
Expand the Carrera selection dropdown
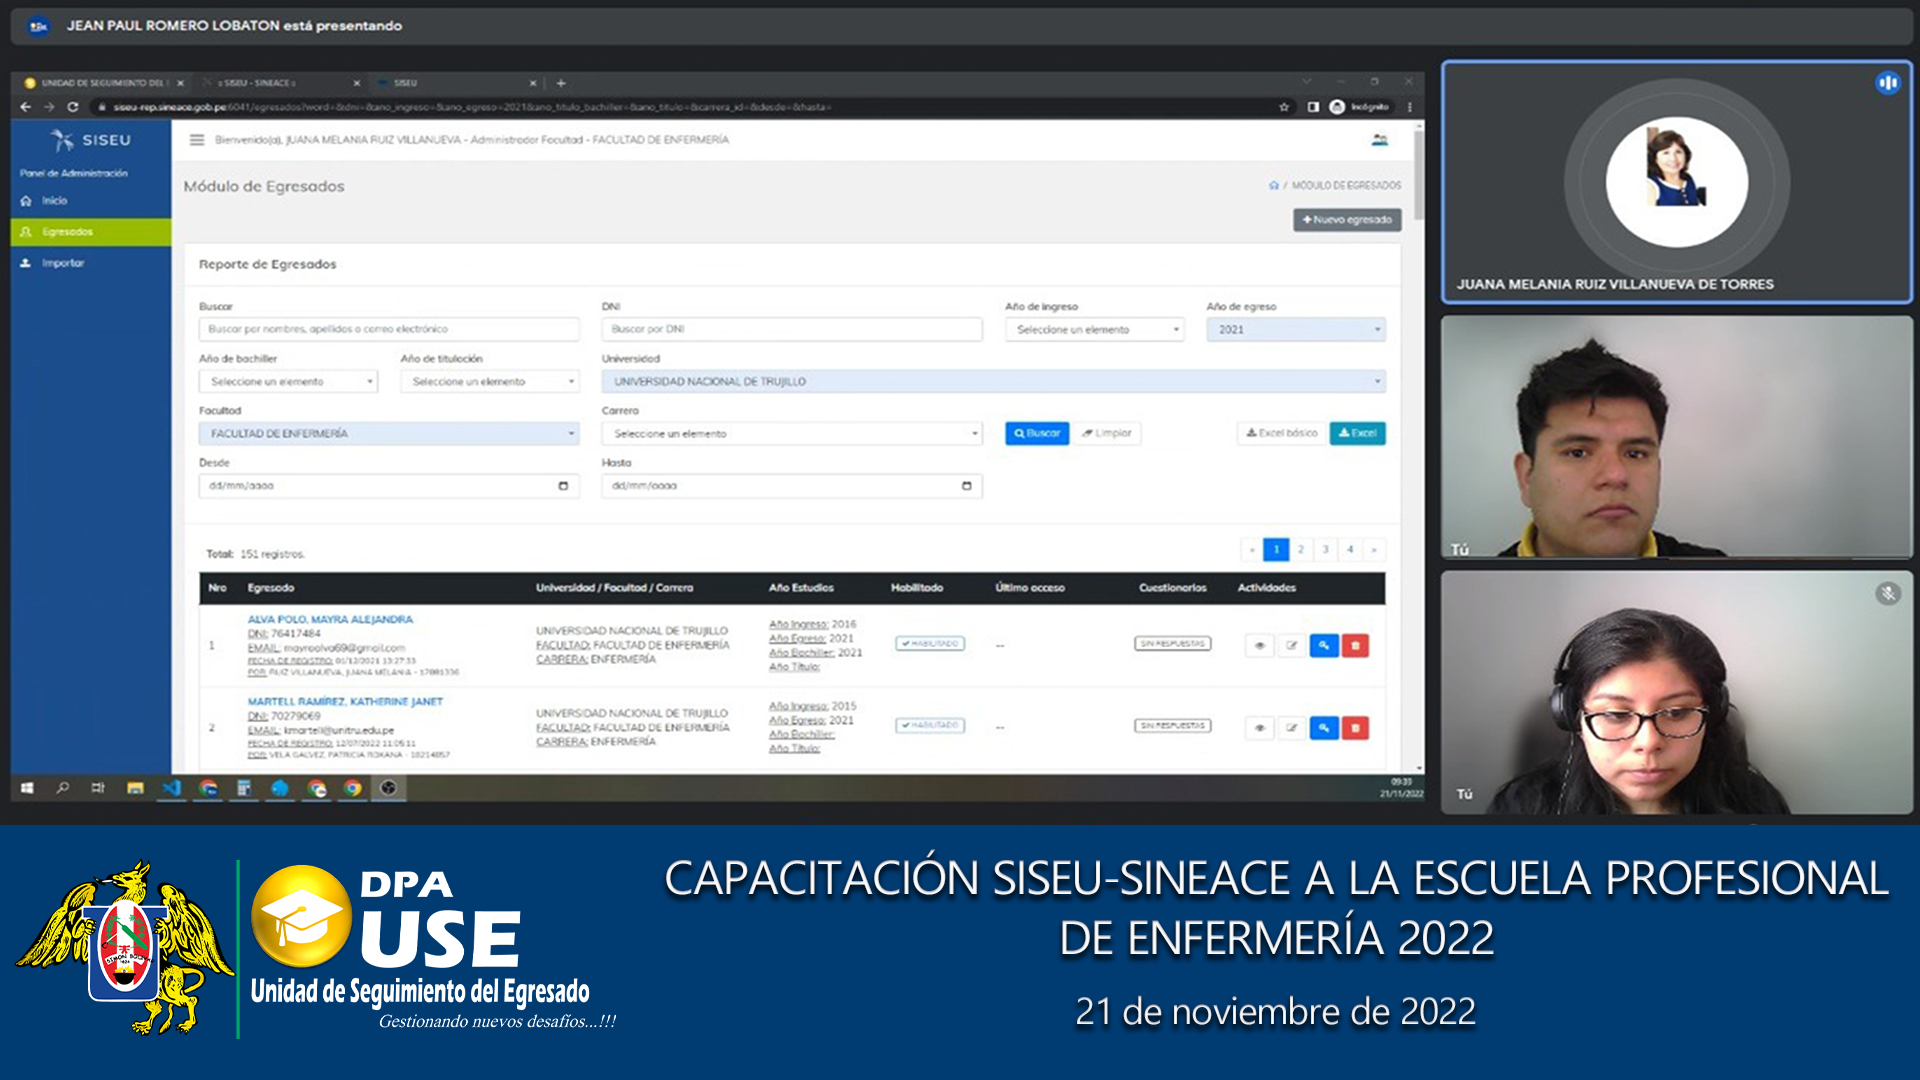[792, 433]
